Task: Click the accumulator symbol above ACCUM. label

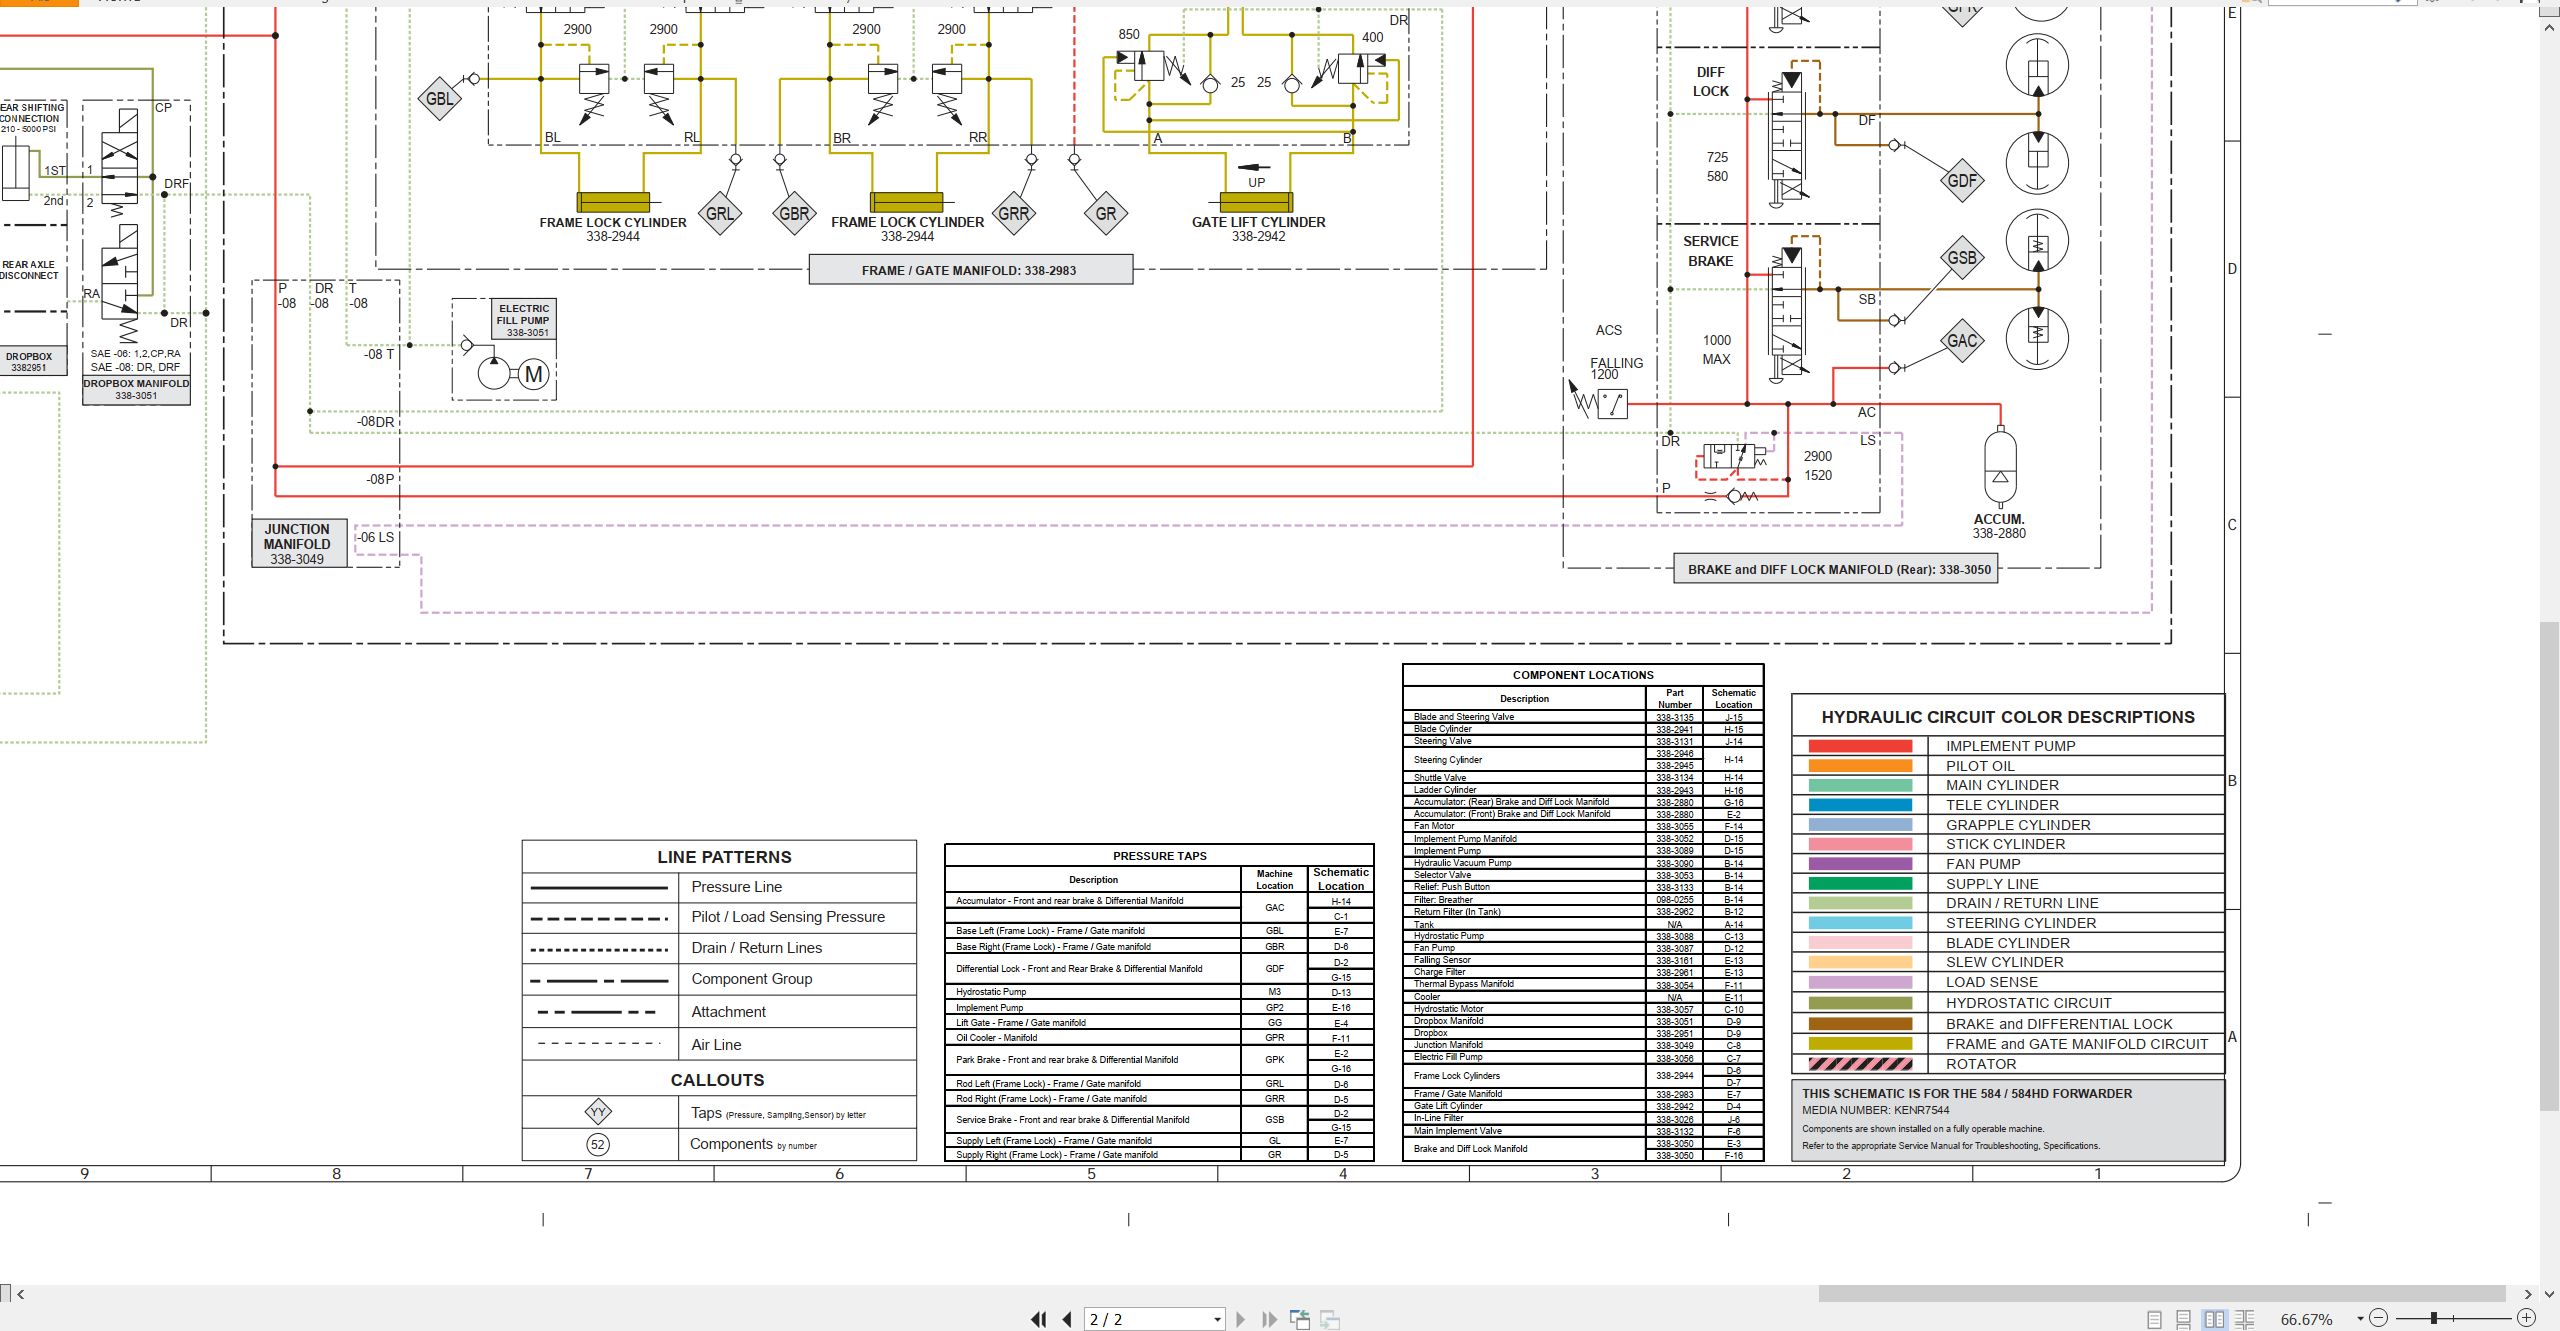Action: 1999,466
